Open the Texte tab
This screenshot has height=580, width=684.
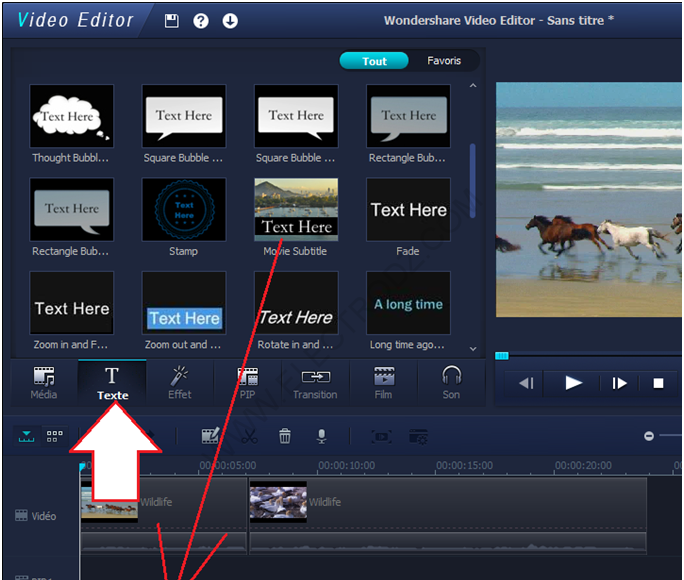(x=112, y=383)
